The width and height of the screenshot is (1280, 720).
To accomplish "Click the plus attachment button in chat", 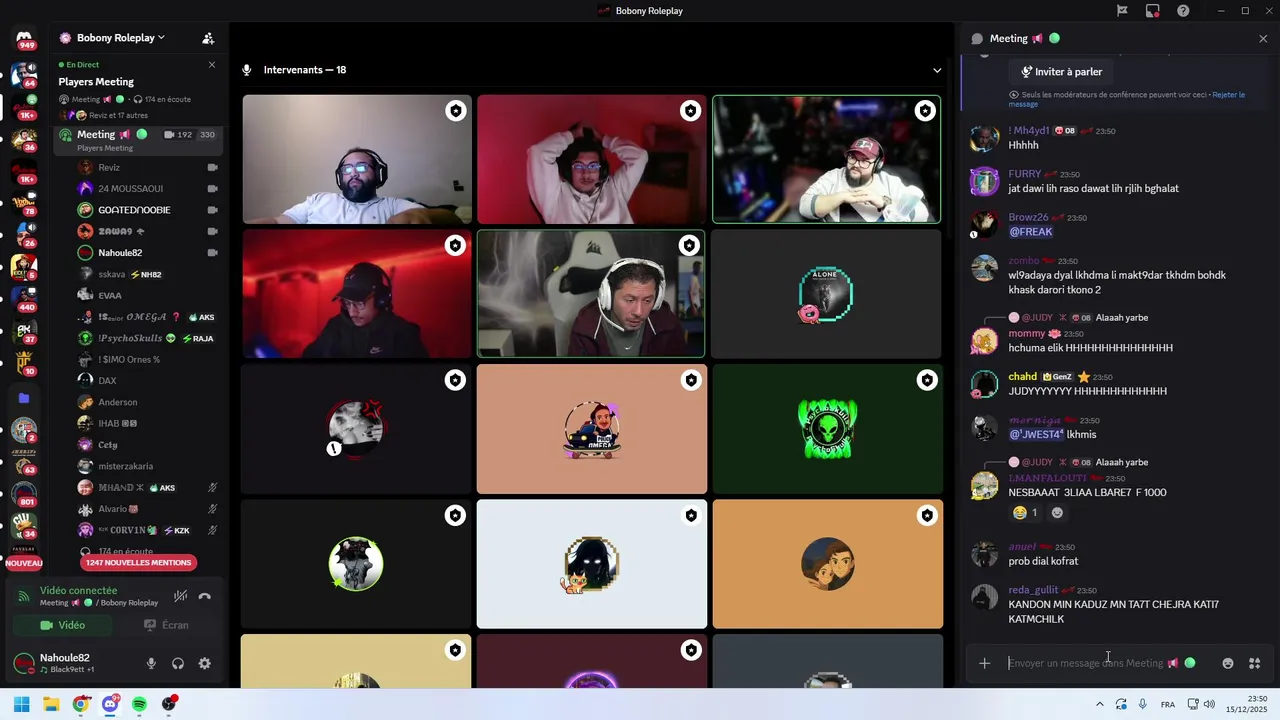I will [984, 663].
